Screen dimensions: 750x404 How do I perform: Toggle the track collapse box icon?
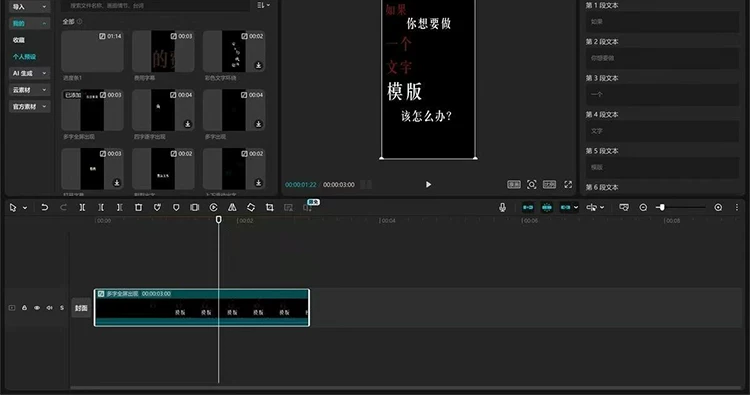click(x=12, y=308)
